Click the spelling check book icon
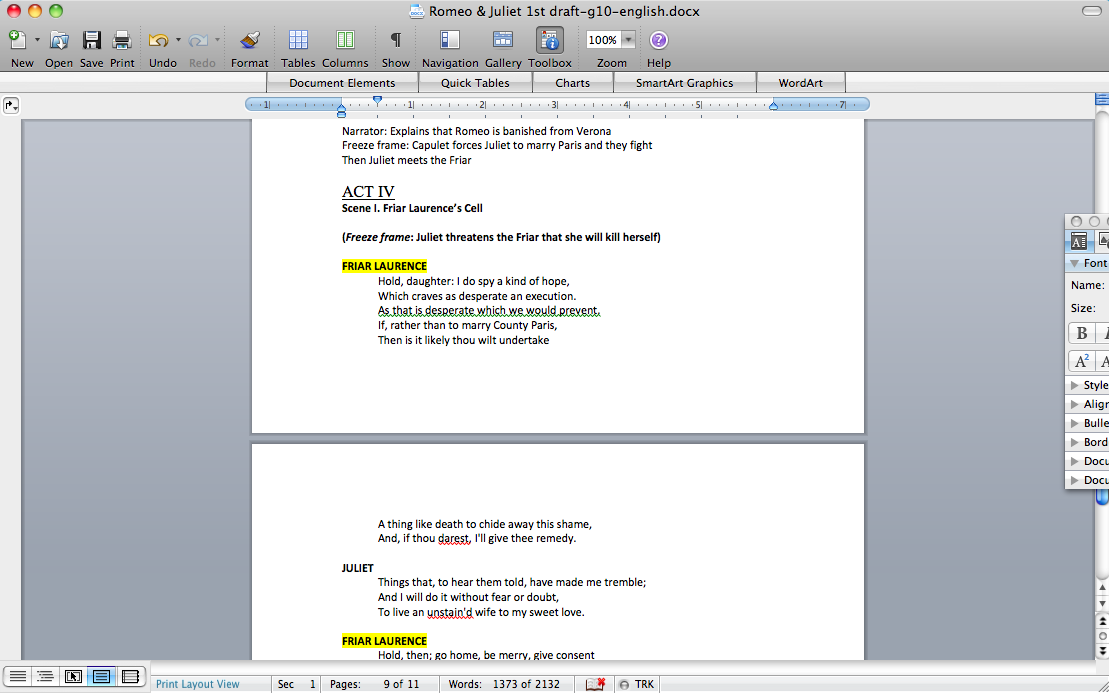The image size is (1109, 693). (x=596, y=684)
